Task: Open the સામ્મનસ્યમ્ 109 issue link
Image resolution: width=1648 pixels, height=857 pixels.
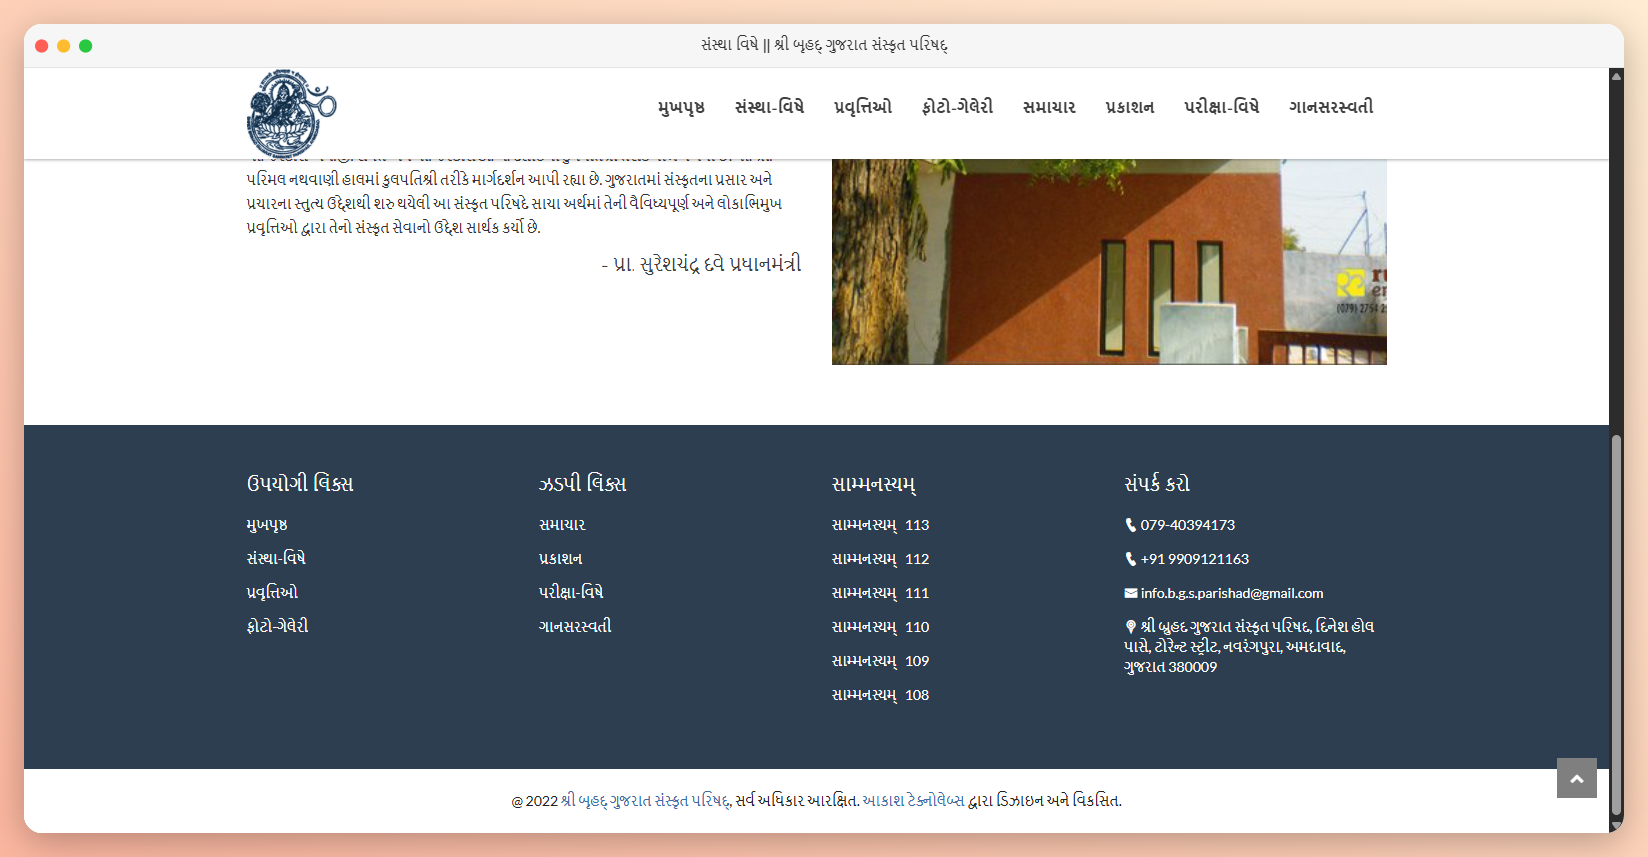Action: coord(880,661)
